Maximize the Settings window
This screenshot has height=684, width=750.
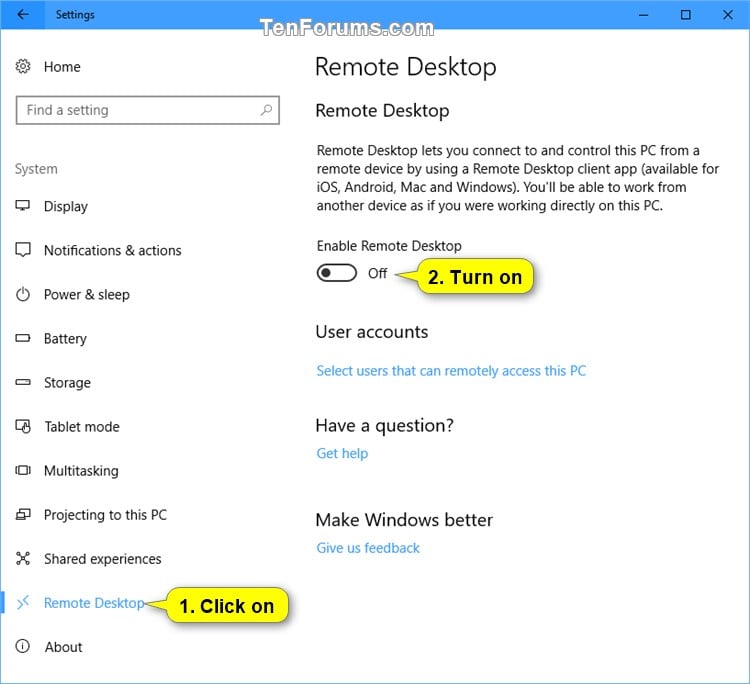point(685,15)
